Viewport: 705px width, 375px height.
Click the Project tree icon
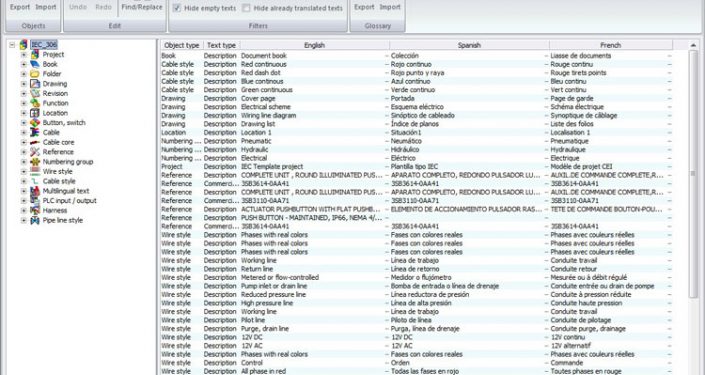point(35,54)
